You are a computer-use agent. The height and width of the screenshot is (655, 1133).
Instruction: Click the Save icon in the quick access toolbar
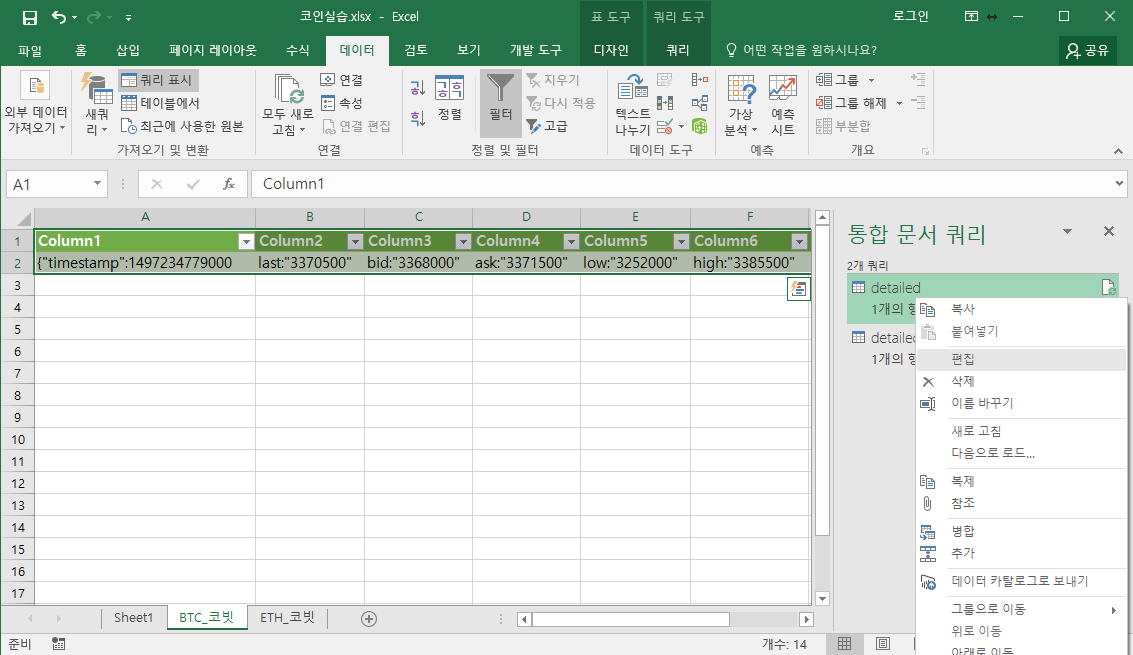pyautogui.click(x=30, y=17)
